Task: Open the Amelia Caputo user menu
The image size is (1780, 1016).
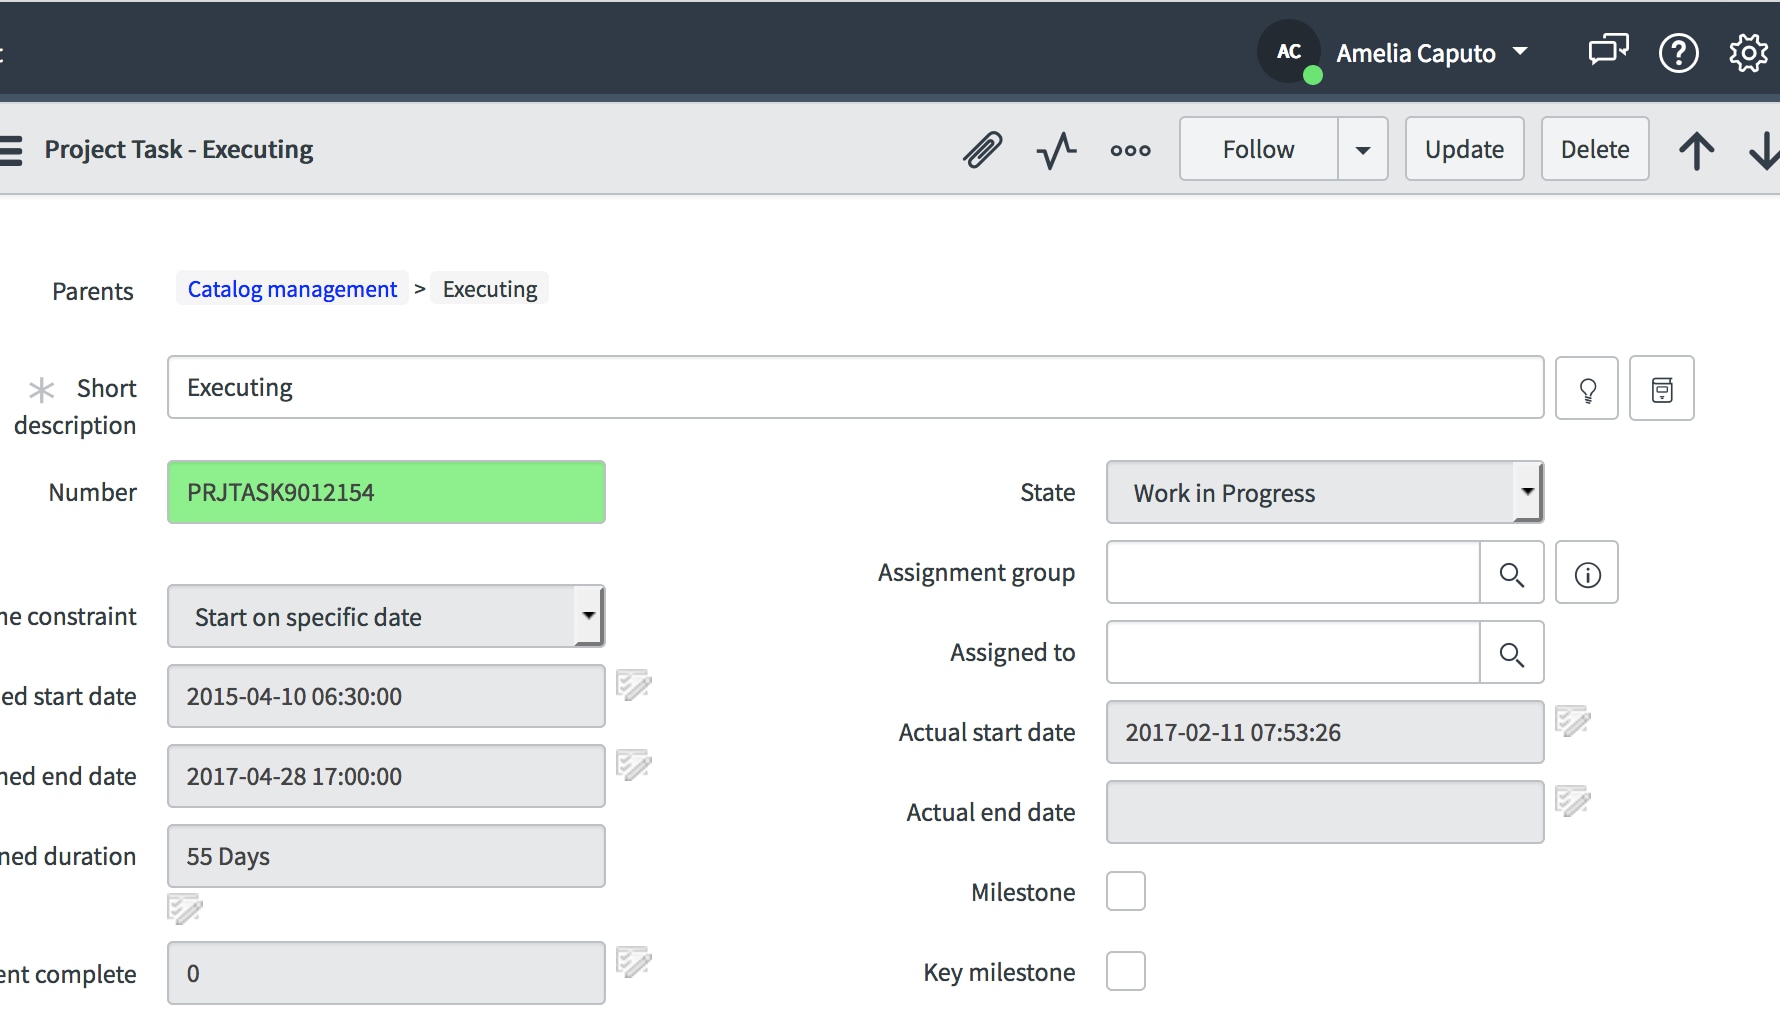Action: (x=1432, y=52)
